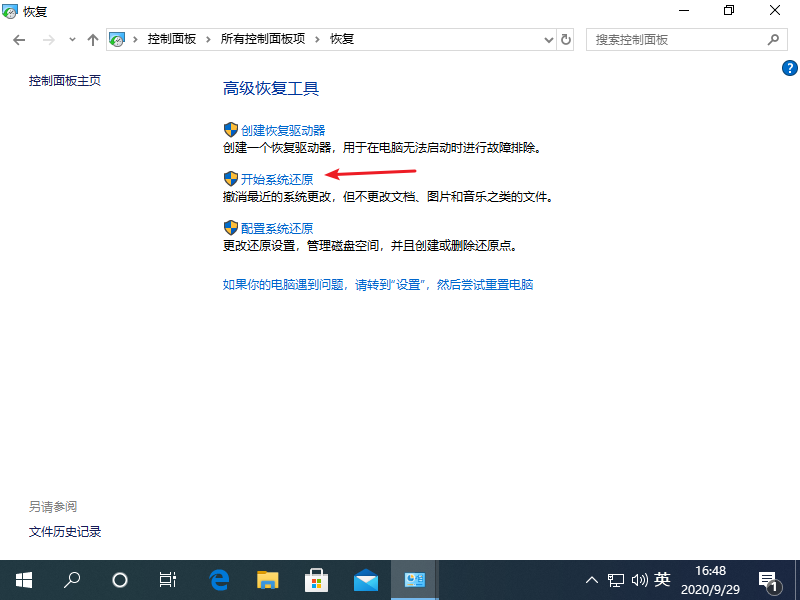Navigate up using the Up arrow icon
Image resolution: width=800 pixels, height=600 pixels.
point(93,39)
